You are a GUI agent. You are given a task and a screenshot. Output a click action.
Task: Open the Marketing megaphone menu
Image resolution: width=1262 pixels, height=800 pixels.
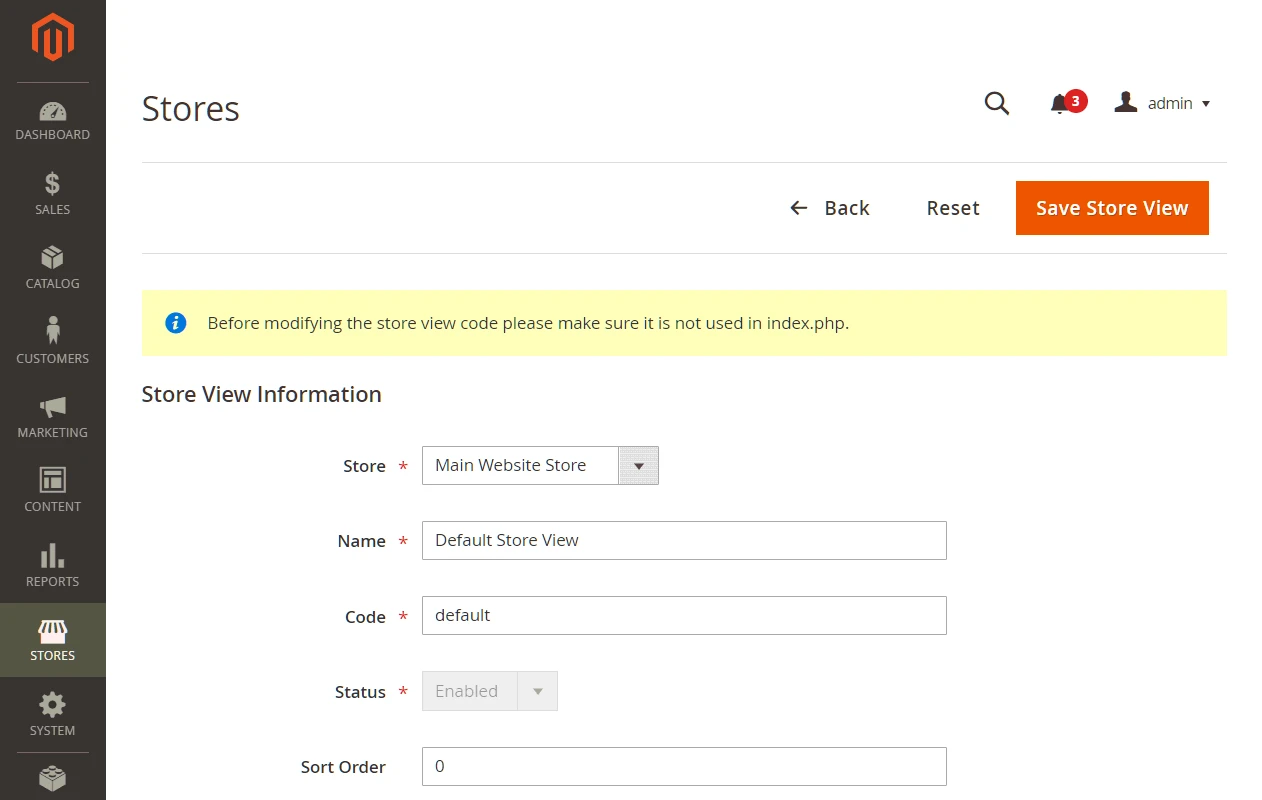click(x=52, y=417)
